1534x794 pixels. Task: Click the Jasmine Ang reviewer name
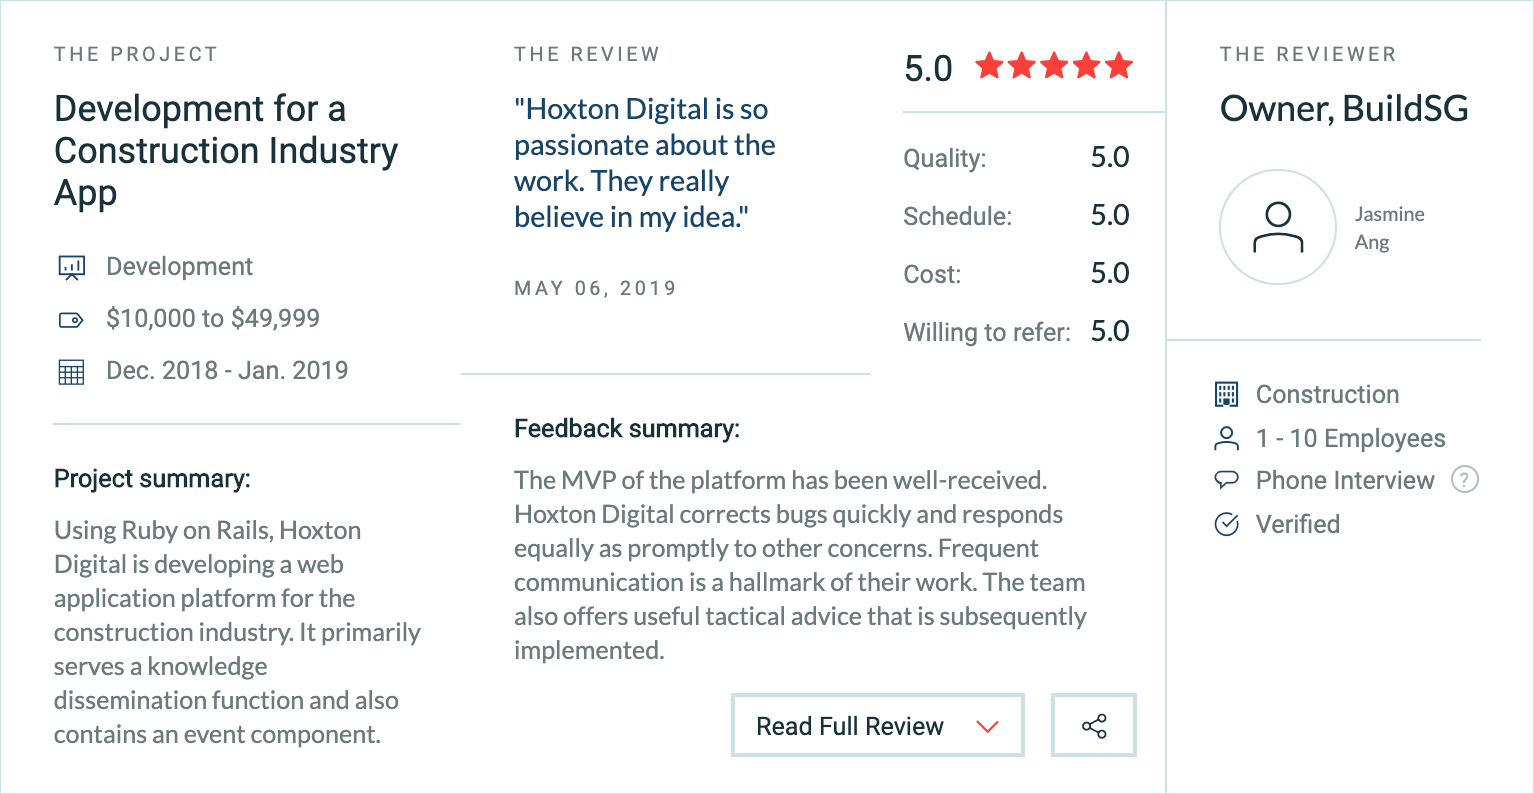pos(1389,228)
